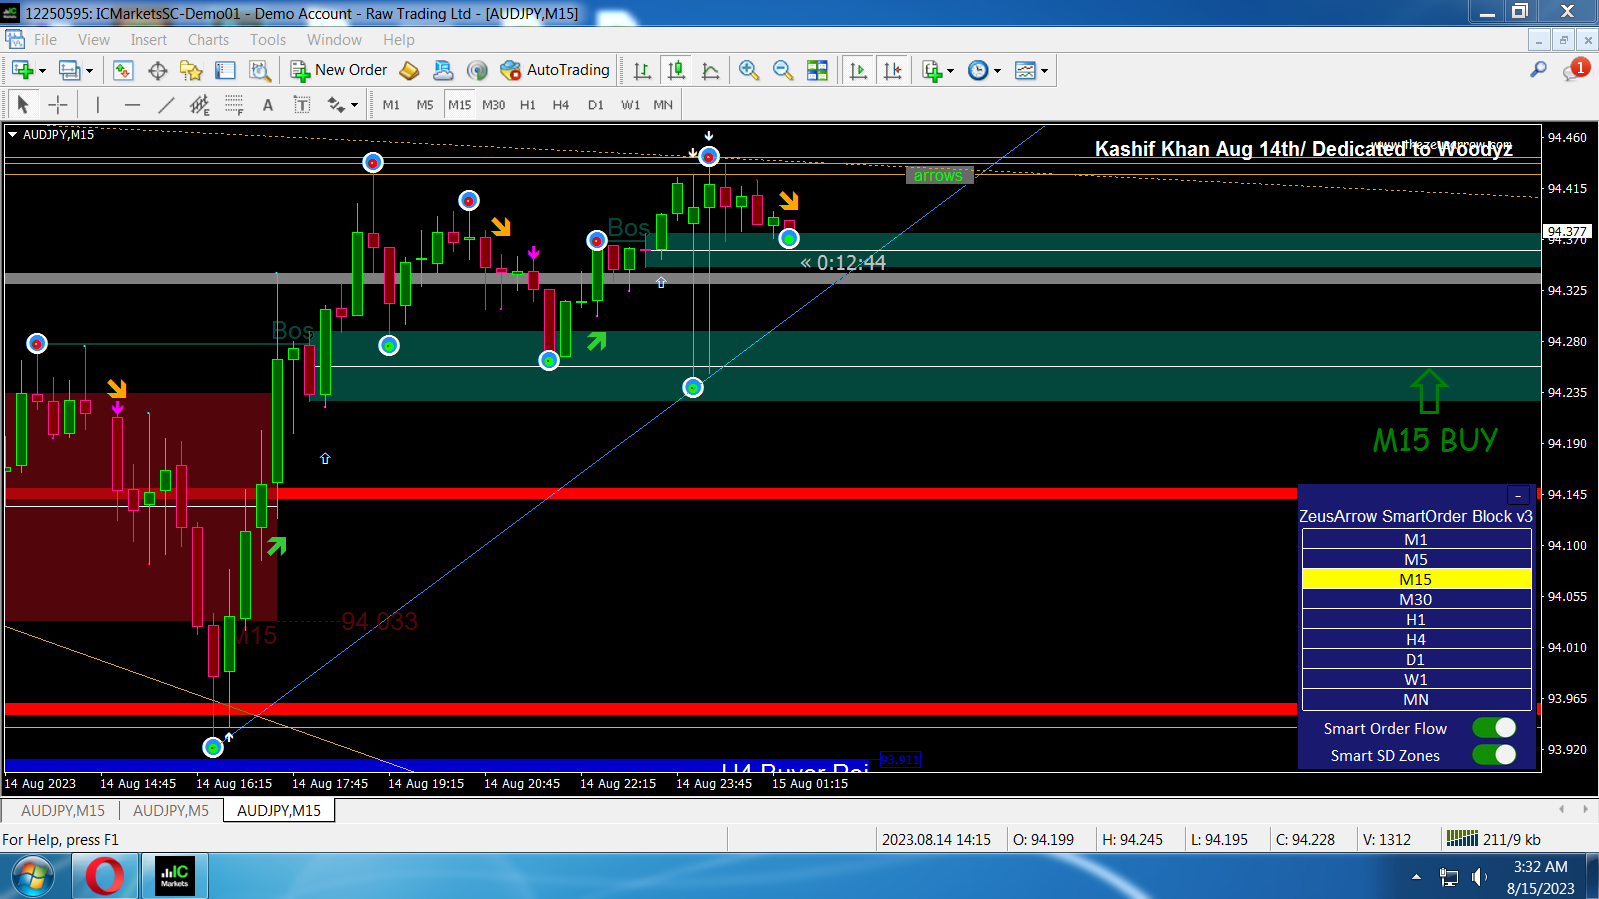Switch chart to line chart style
This screenshot has width=1599, height=899.
[710, 70]
